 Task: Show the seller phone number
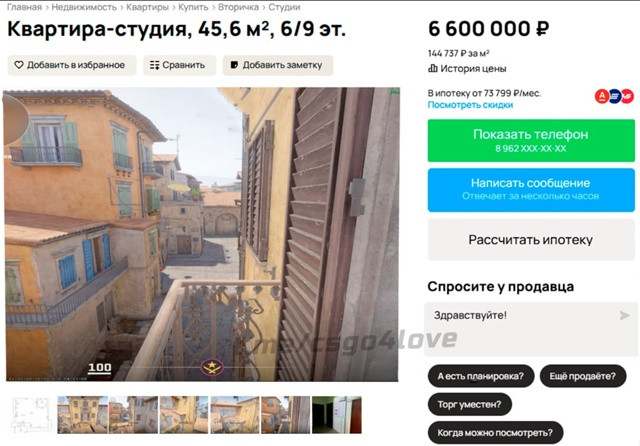(x=531, y=140)
